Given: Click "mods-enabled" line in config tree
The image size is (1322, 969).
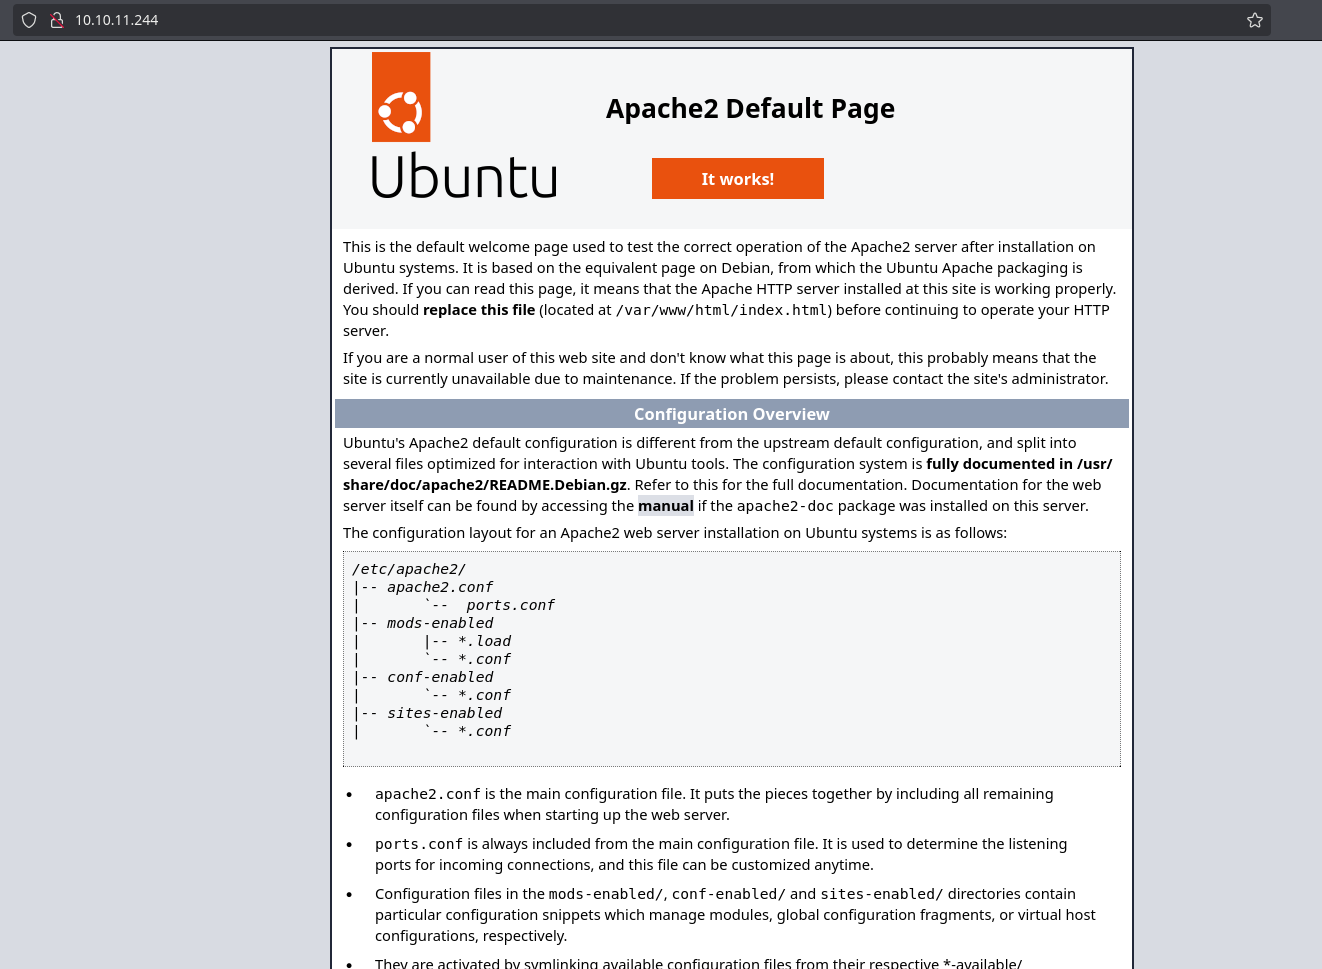Looking at the screenshot, I should point(440,623).
